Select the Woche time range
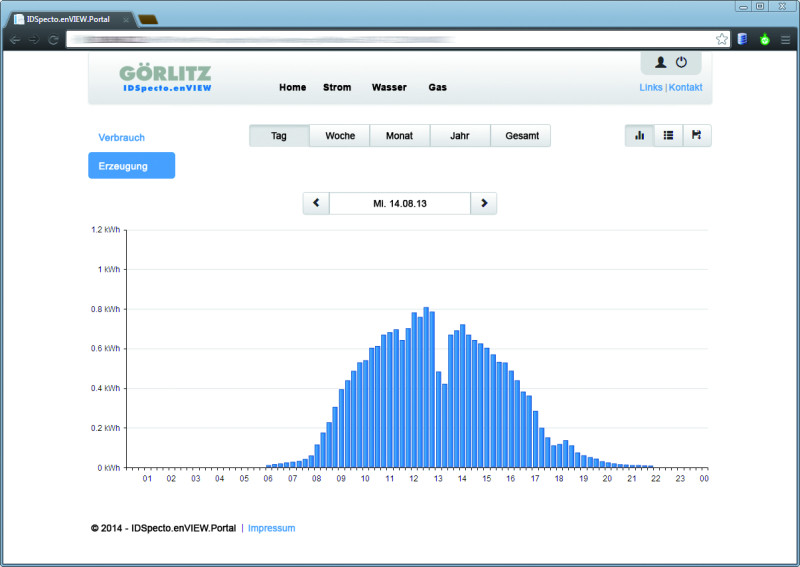This screenshot has width=800, height=567. tap(340, 136)
